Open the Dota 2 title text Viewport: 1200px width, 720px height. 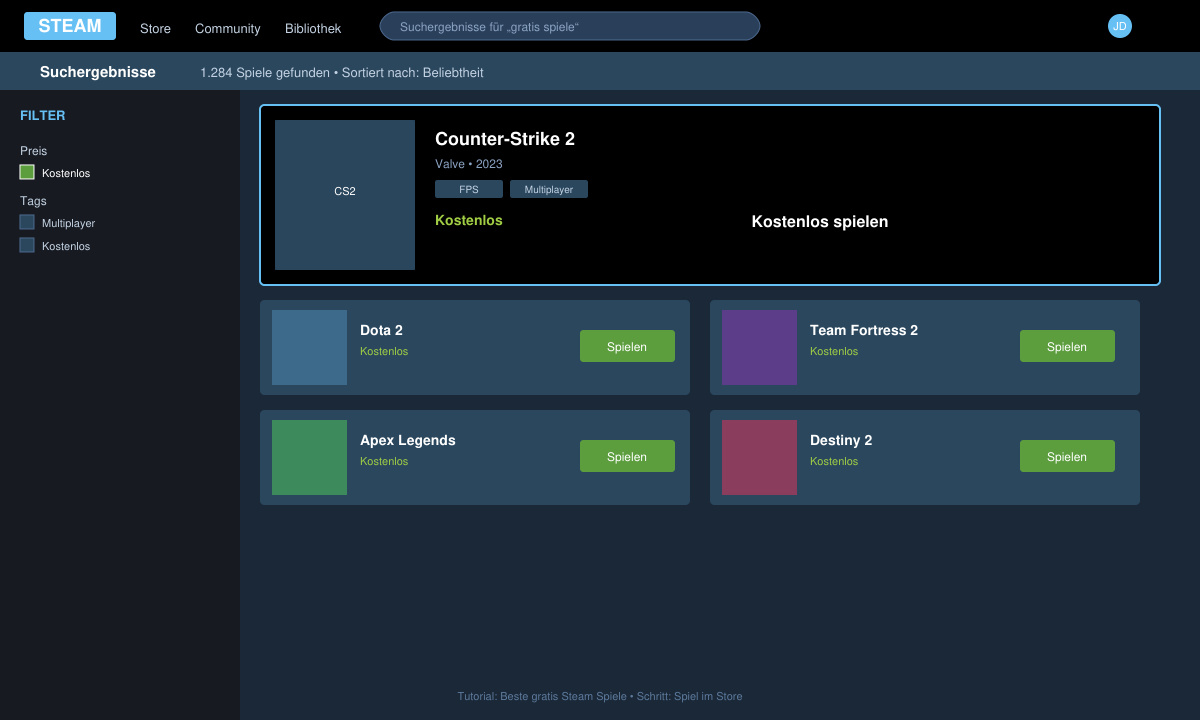(x=381, y=330)
